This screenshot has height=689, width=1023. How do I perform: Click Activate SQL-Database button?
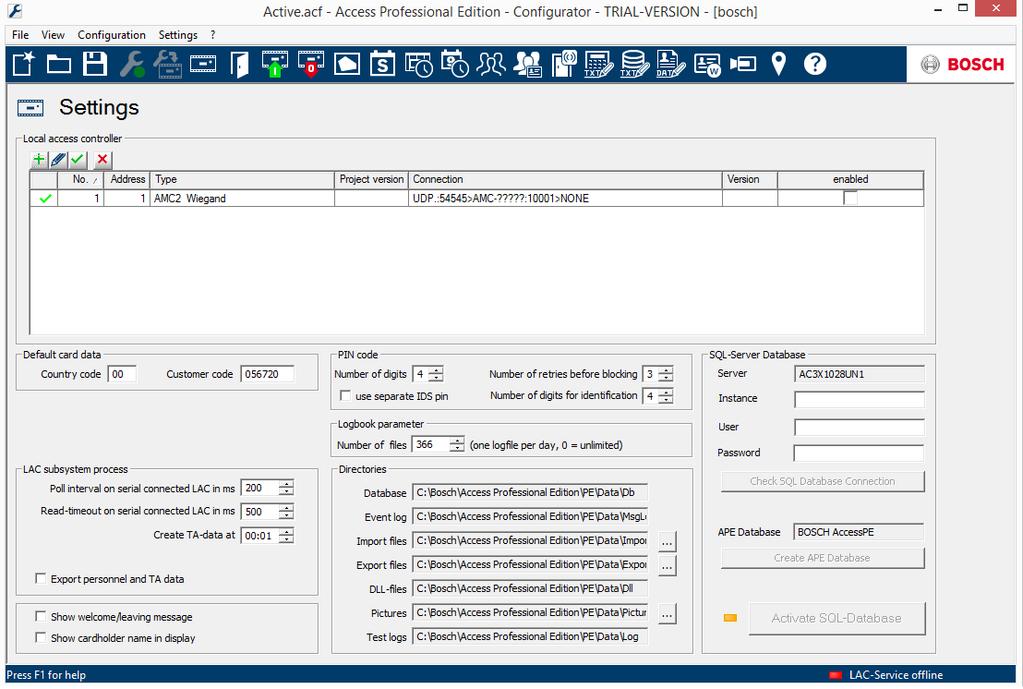pyautogui.click(x=836, y=618)
